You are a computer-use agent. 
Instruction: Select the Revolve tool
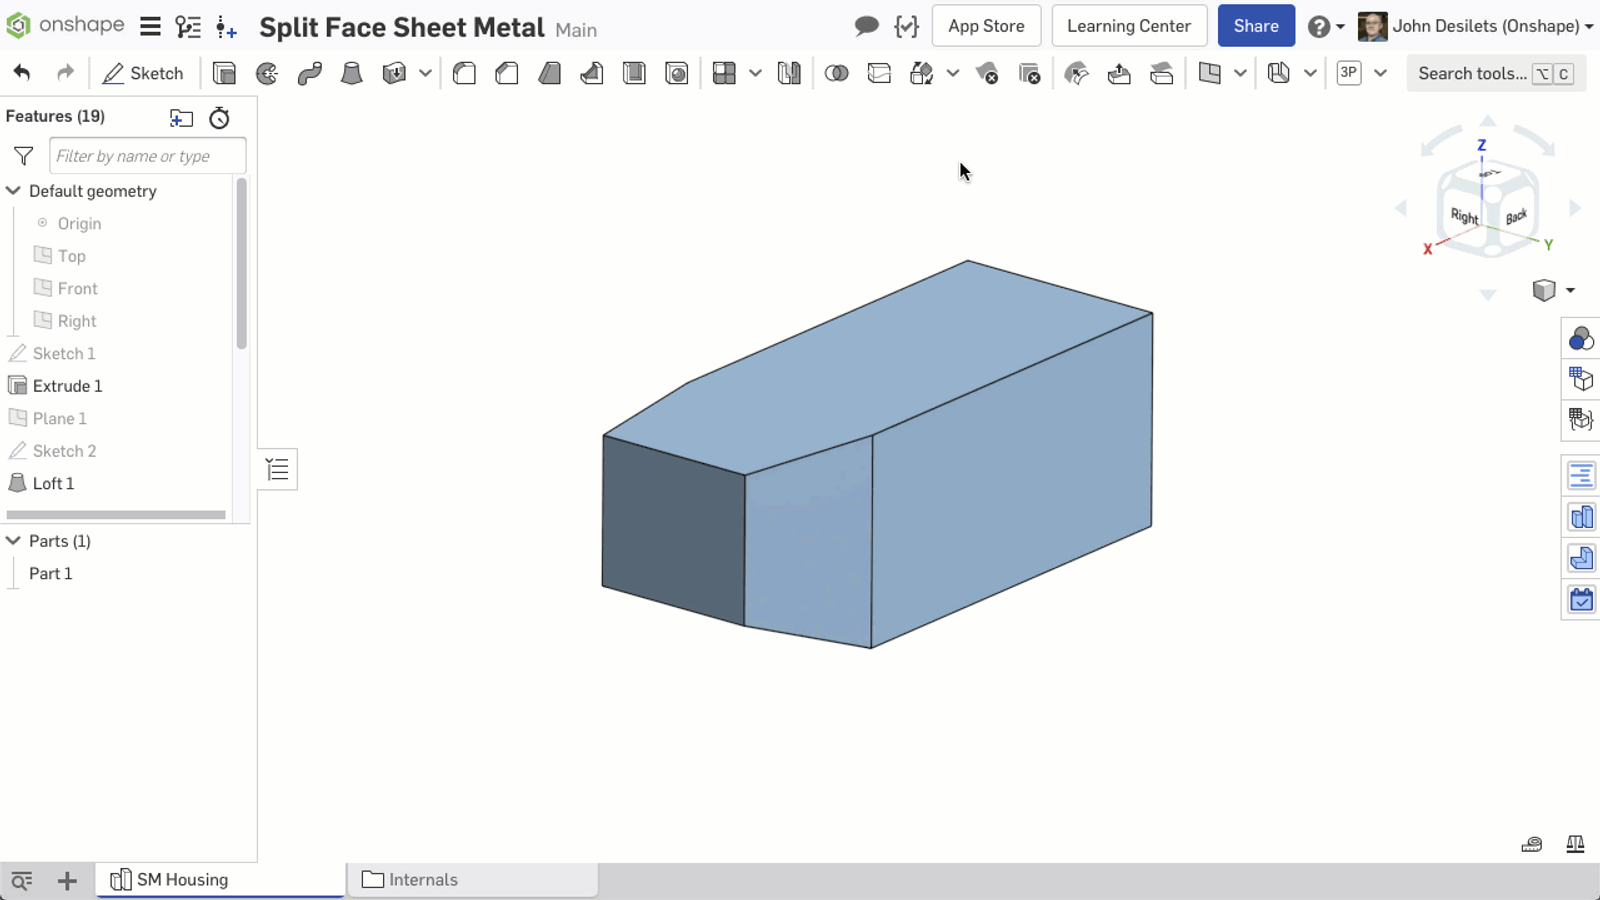[267, 73]
